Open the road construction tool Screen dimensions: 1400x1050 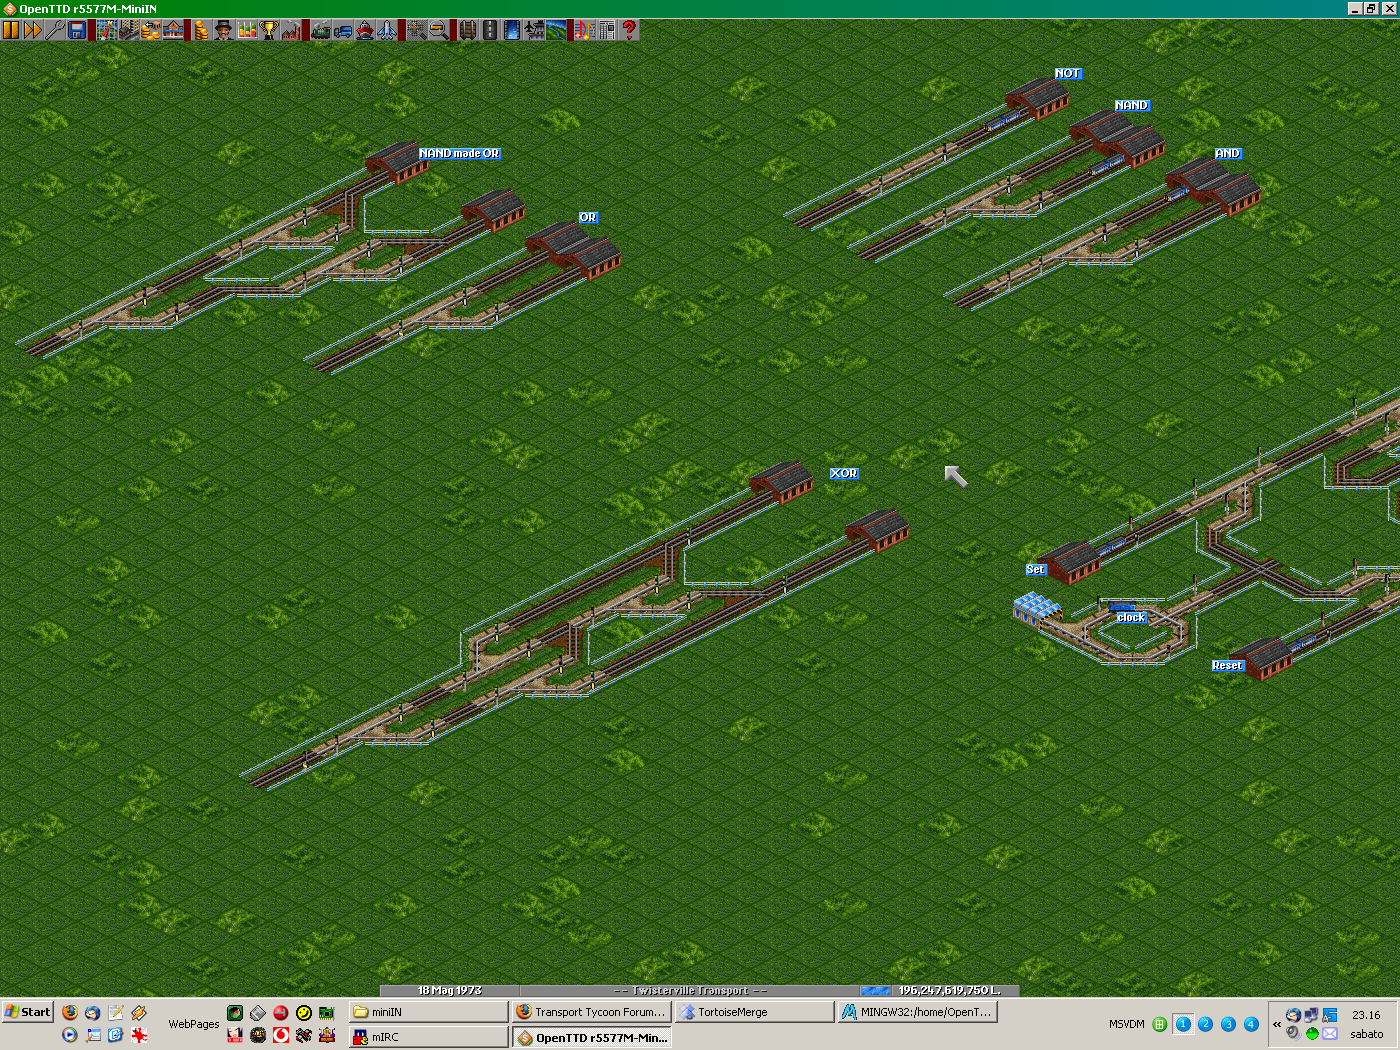tap(489, 30)
